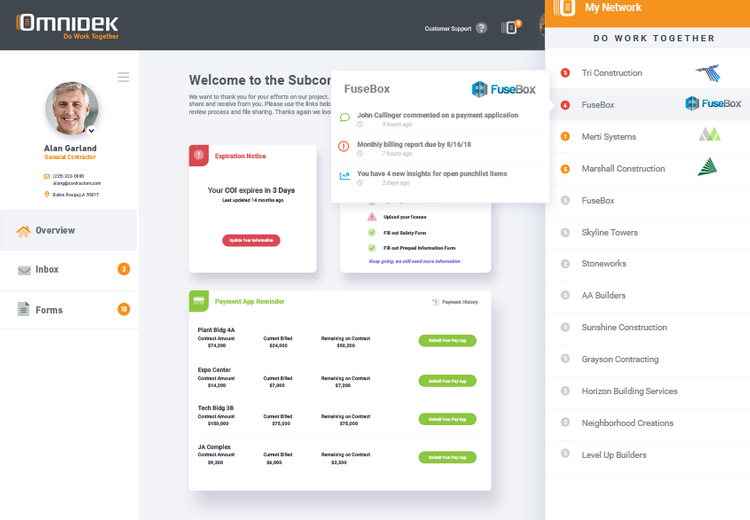Click Expo Center project name
This screenshot has height=520, width=750.
pyautogui.click(x=214, y=370)
